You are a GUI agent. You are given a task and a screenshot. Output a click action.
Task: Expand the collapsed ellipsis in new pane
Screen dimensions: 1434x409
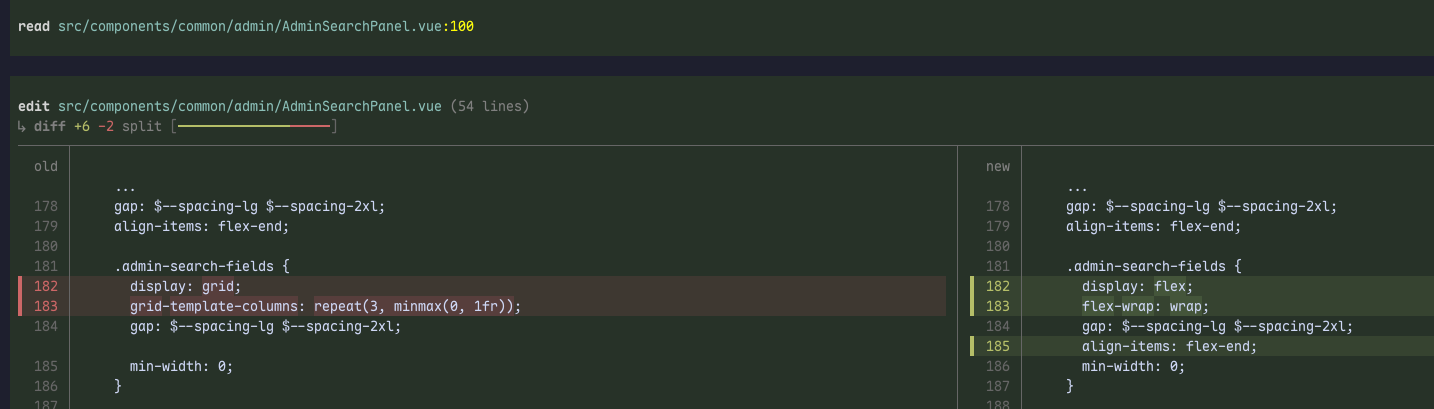[1077, 186]
